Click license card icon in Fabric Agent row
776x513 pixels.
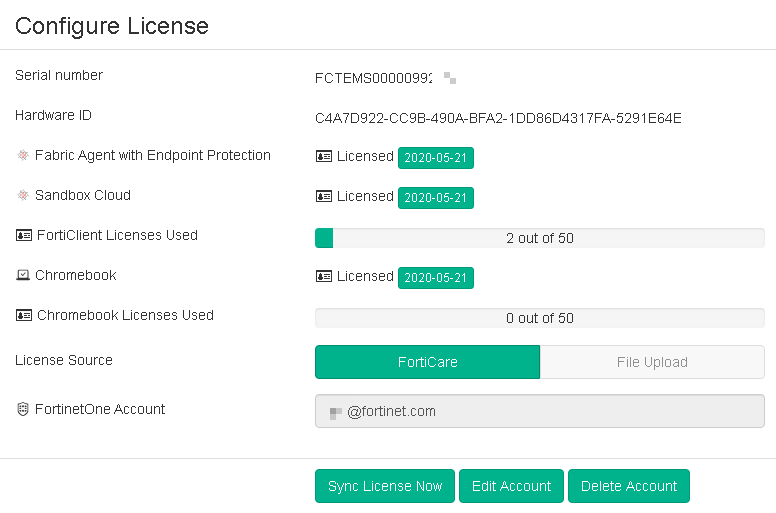click(324, 156)
